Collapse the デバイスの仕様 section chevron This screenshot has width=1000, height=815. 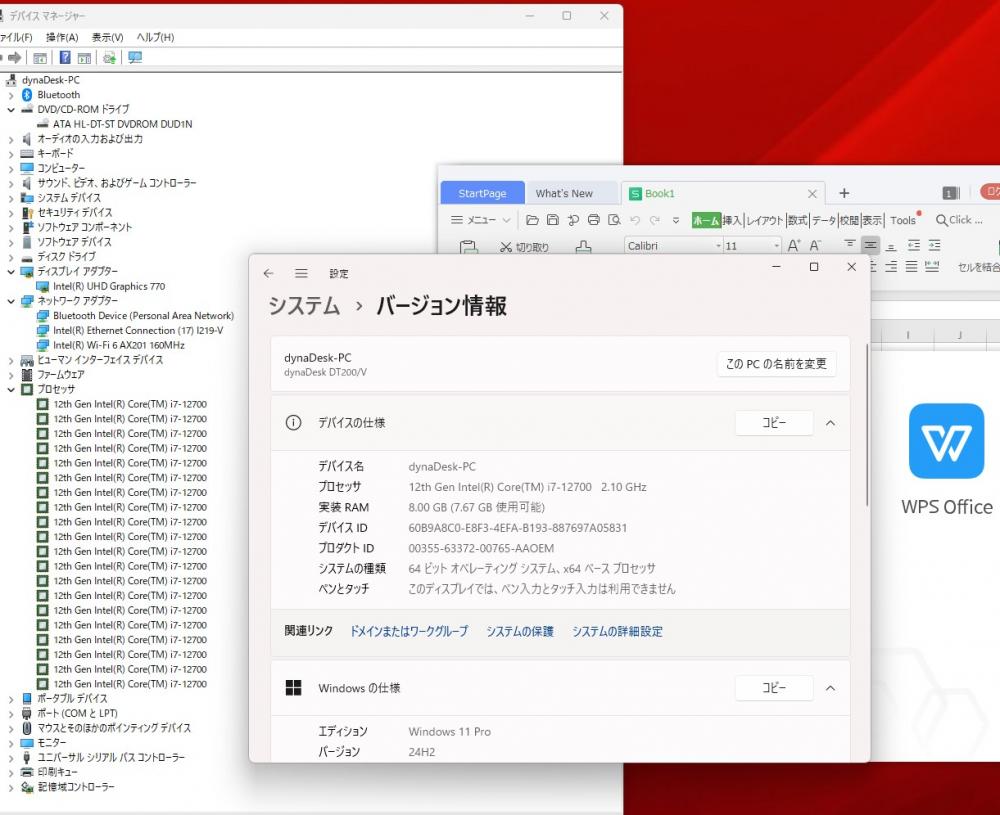[830, 423]
